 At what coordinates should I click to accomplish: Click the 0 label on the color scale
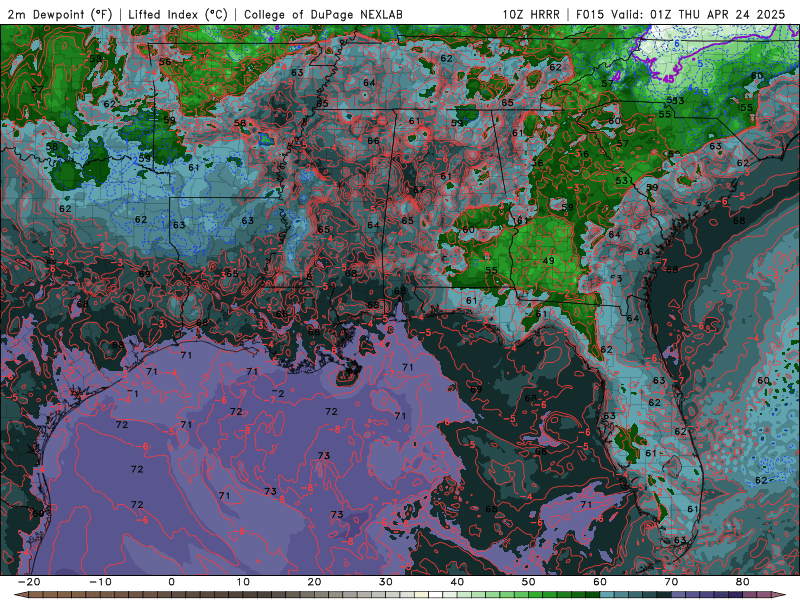click(x=171, y=582)
